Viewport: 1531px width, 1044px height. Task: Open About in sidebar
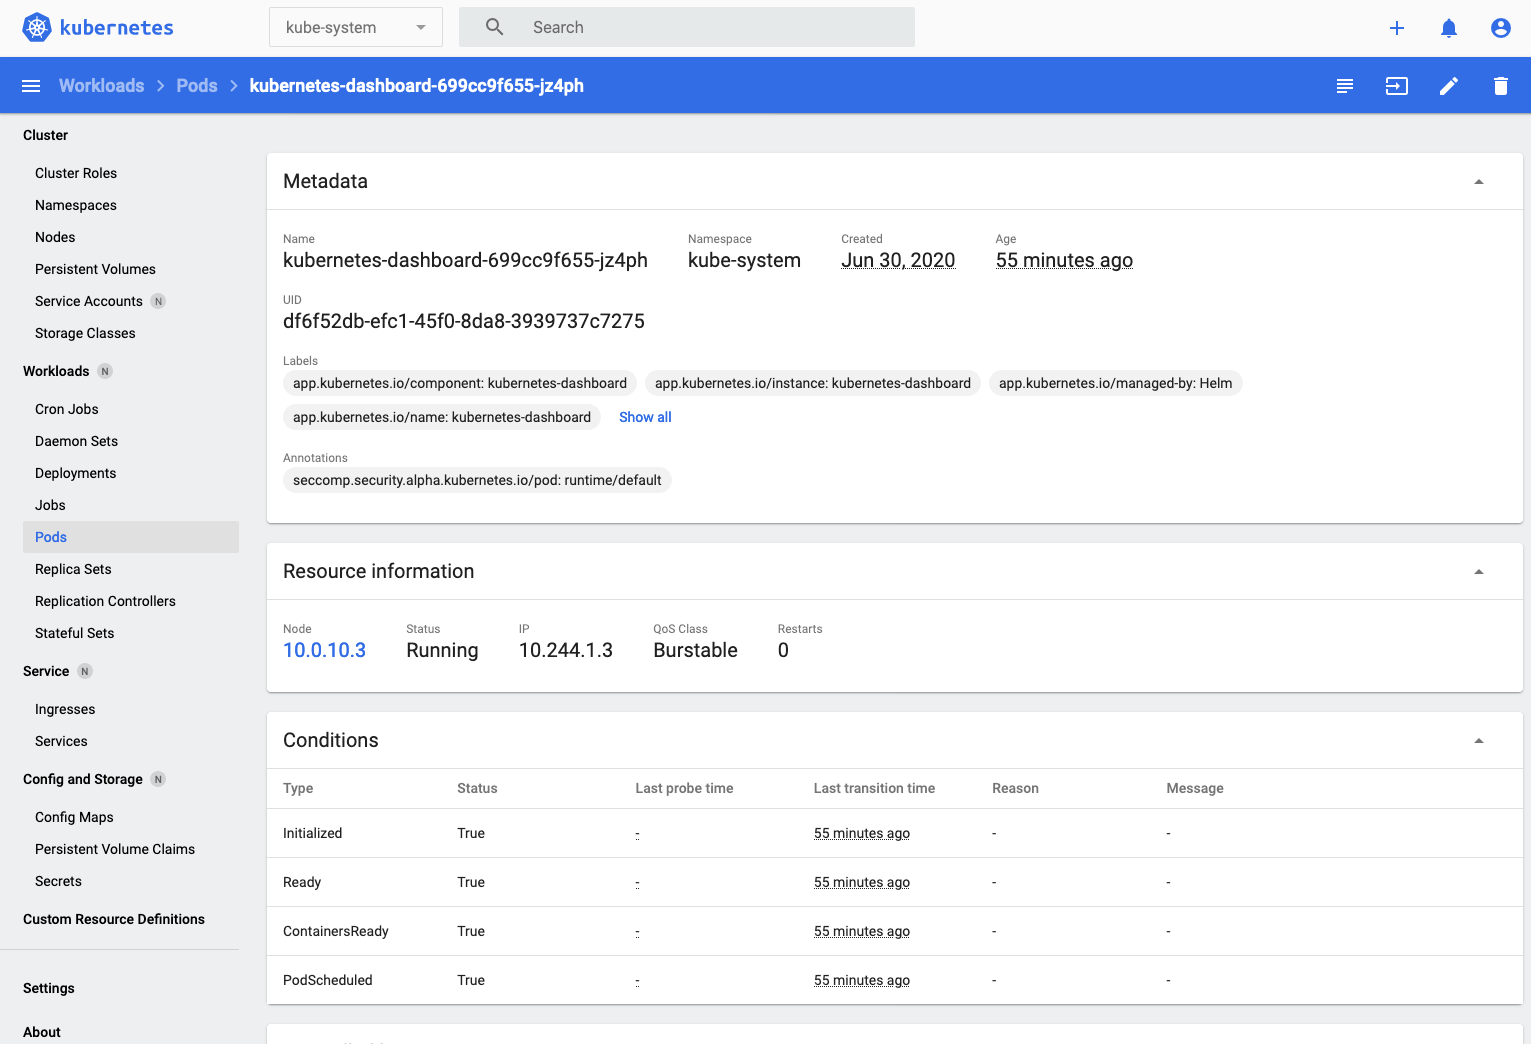42,1032
